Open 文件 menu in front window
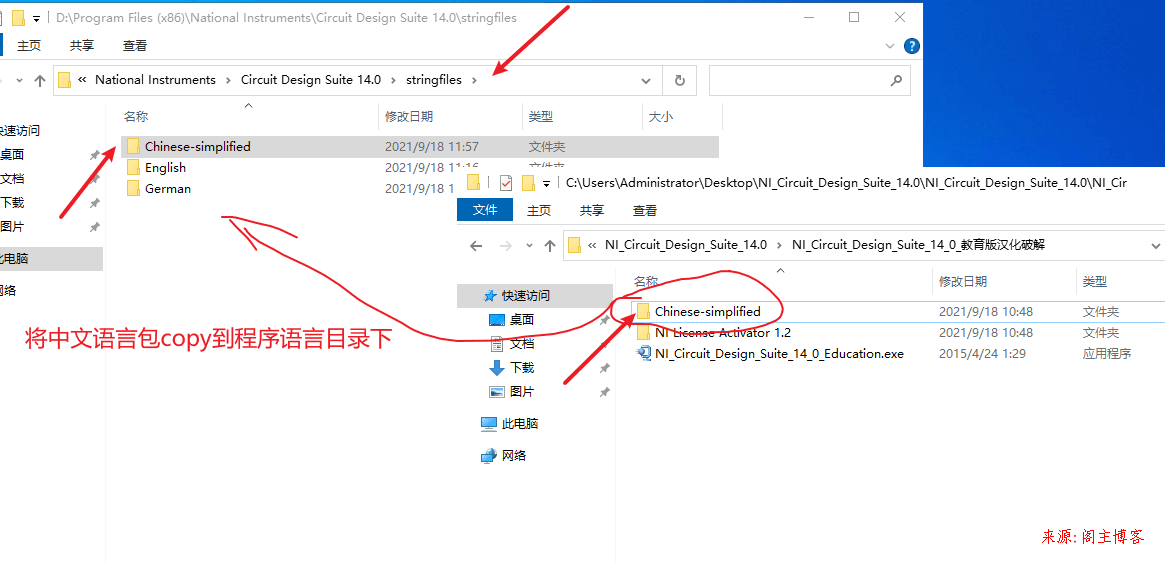Viewport: 1165px width, 563px height. click(x=485, y=210)
